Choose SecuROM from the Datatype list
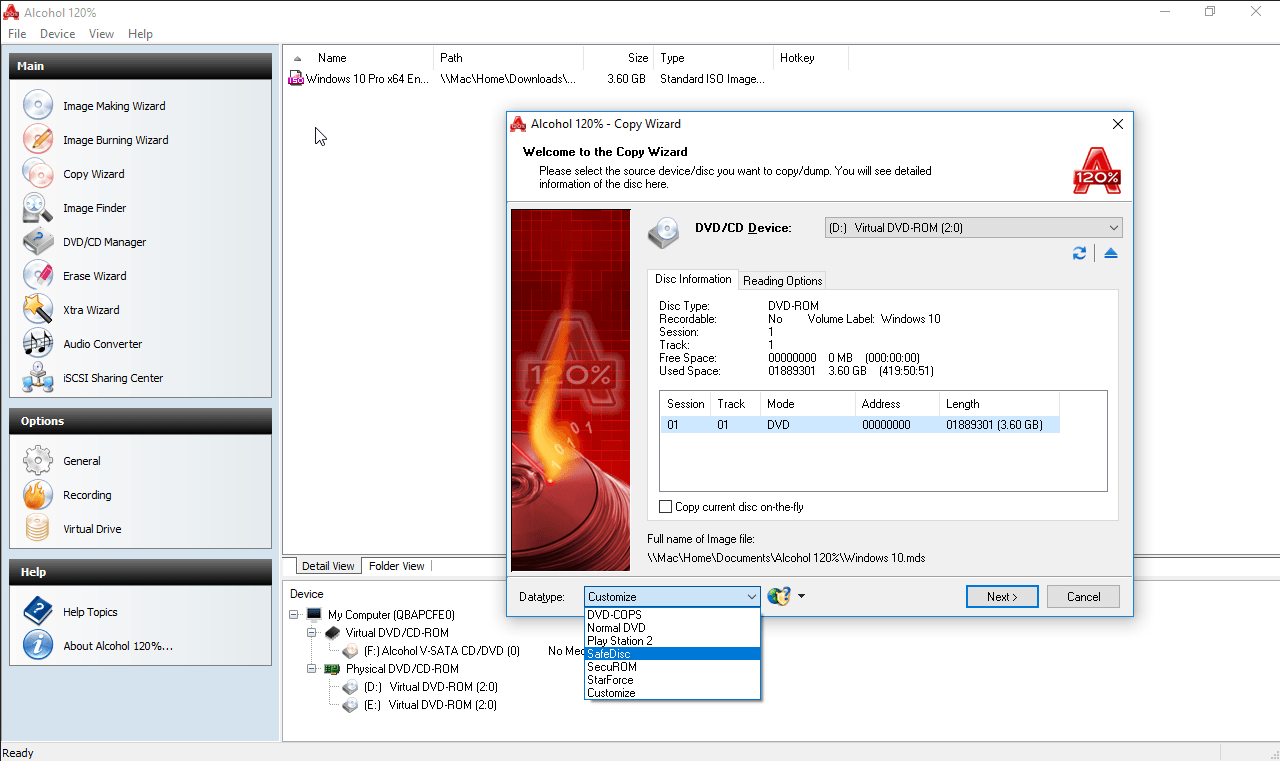This screenshot has height=761, width=1280. click(x=612, y=667)
